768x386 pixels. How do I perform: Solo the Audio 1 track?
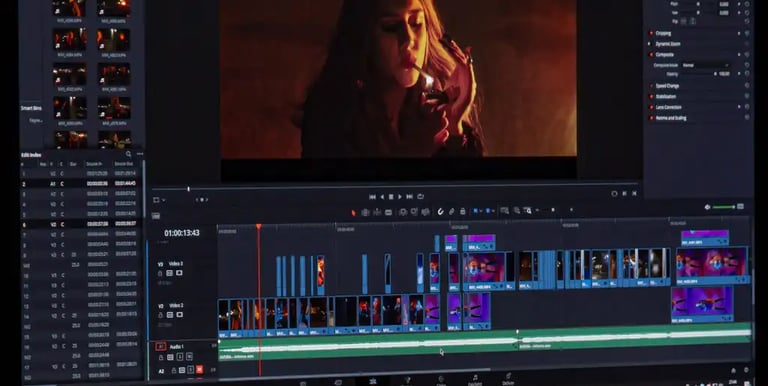pos(180,357)
